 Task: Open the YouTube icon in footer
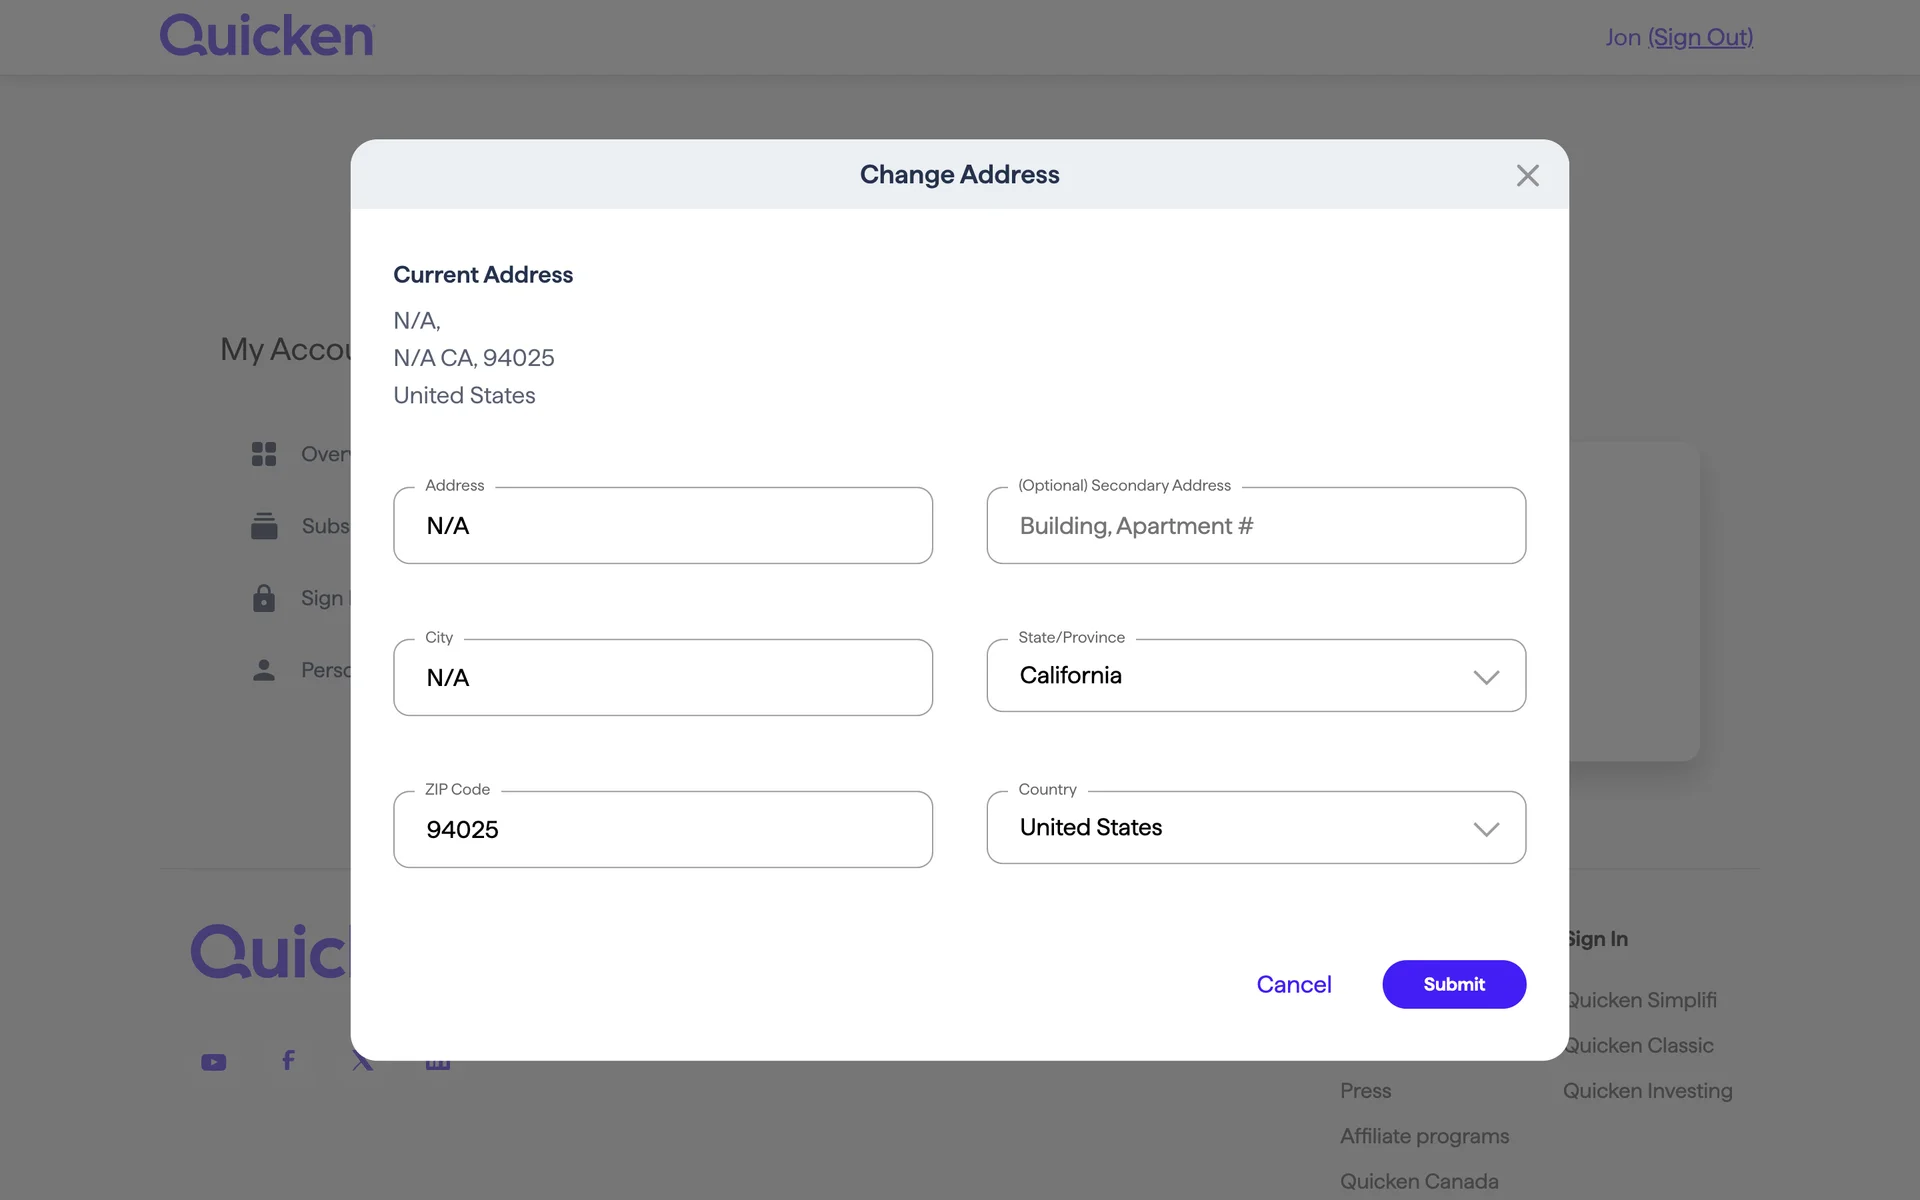214,1062
